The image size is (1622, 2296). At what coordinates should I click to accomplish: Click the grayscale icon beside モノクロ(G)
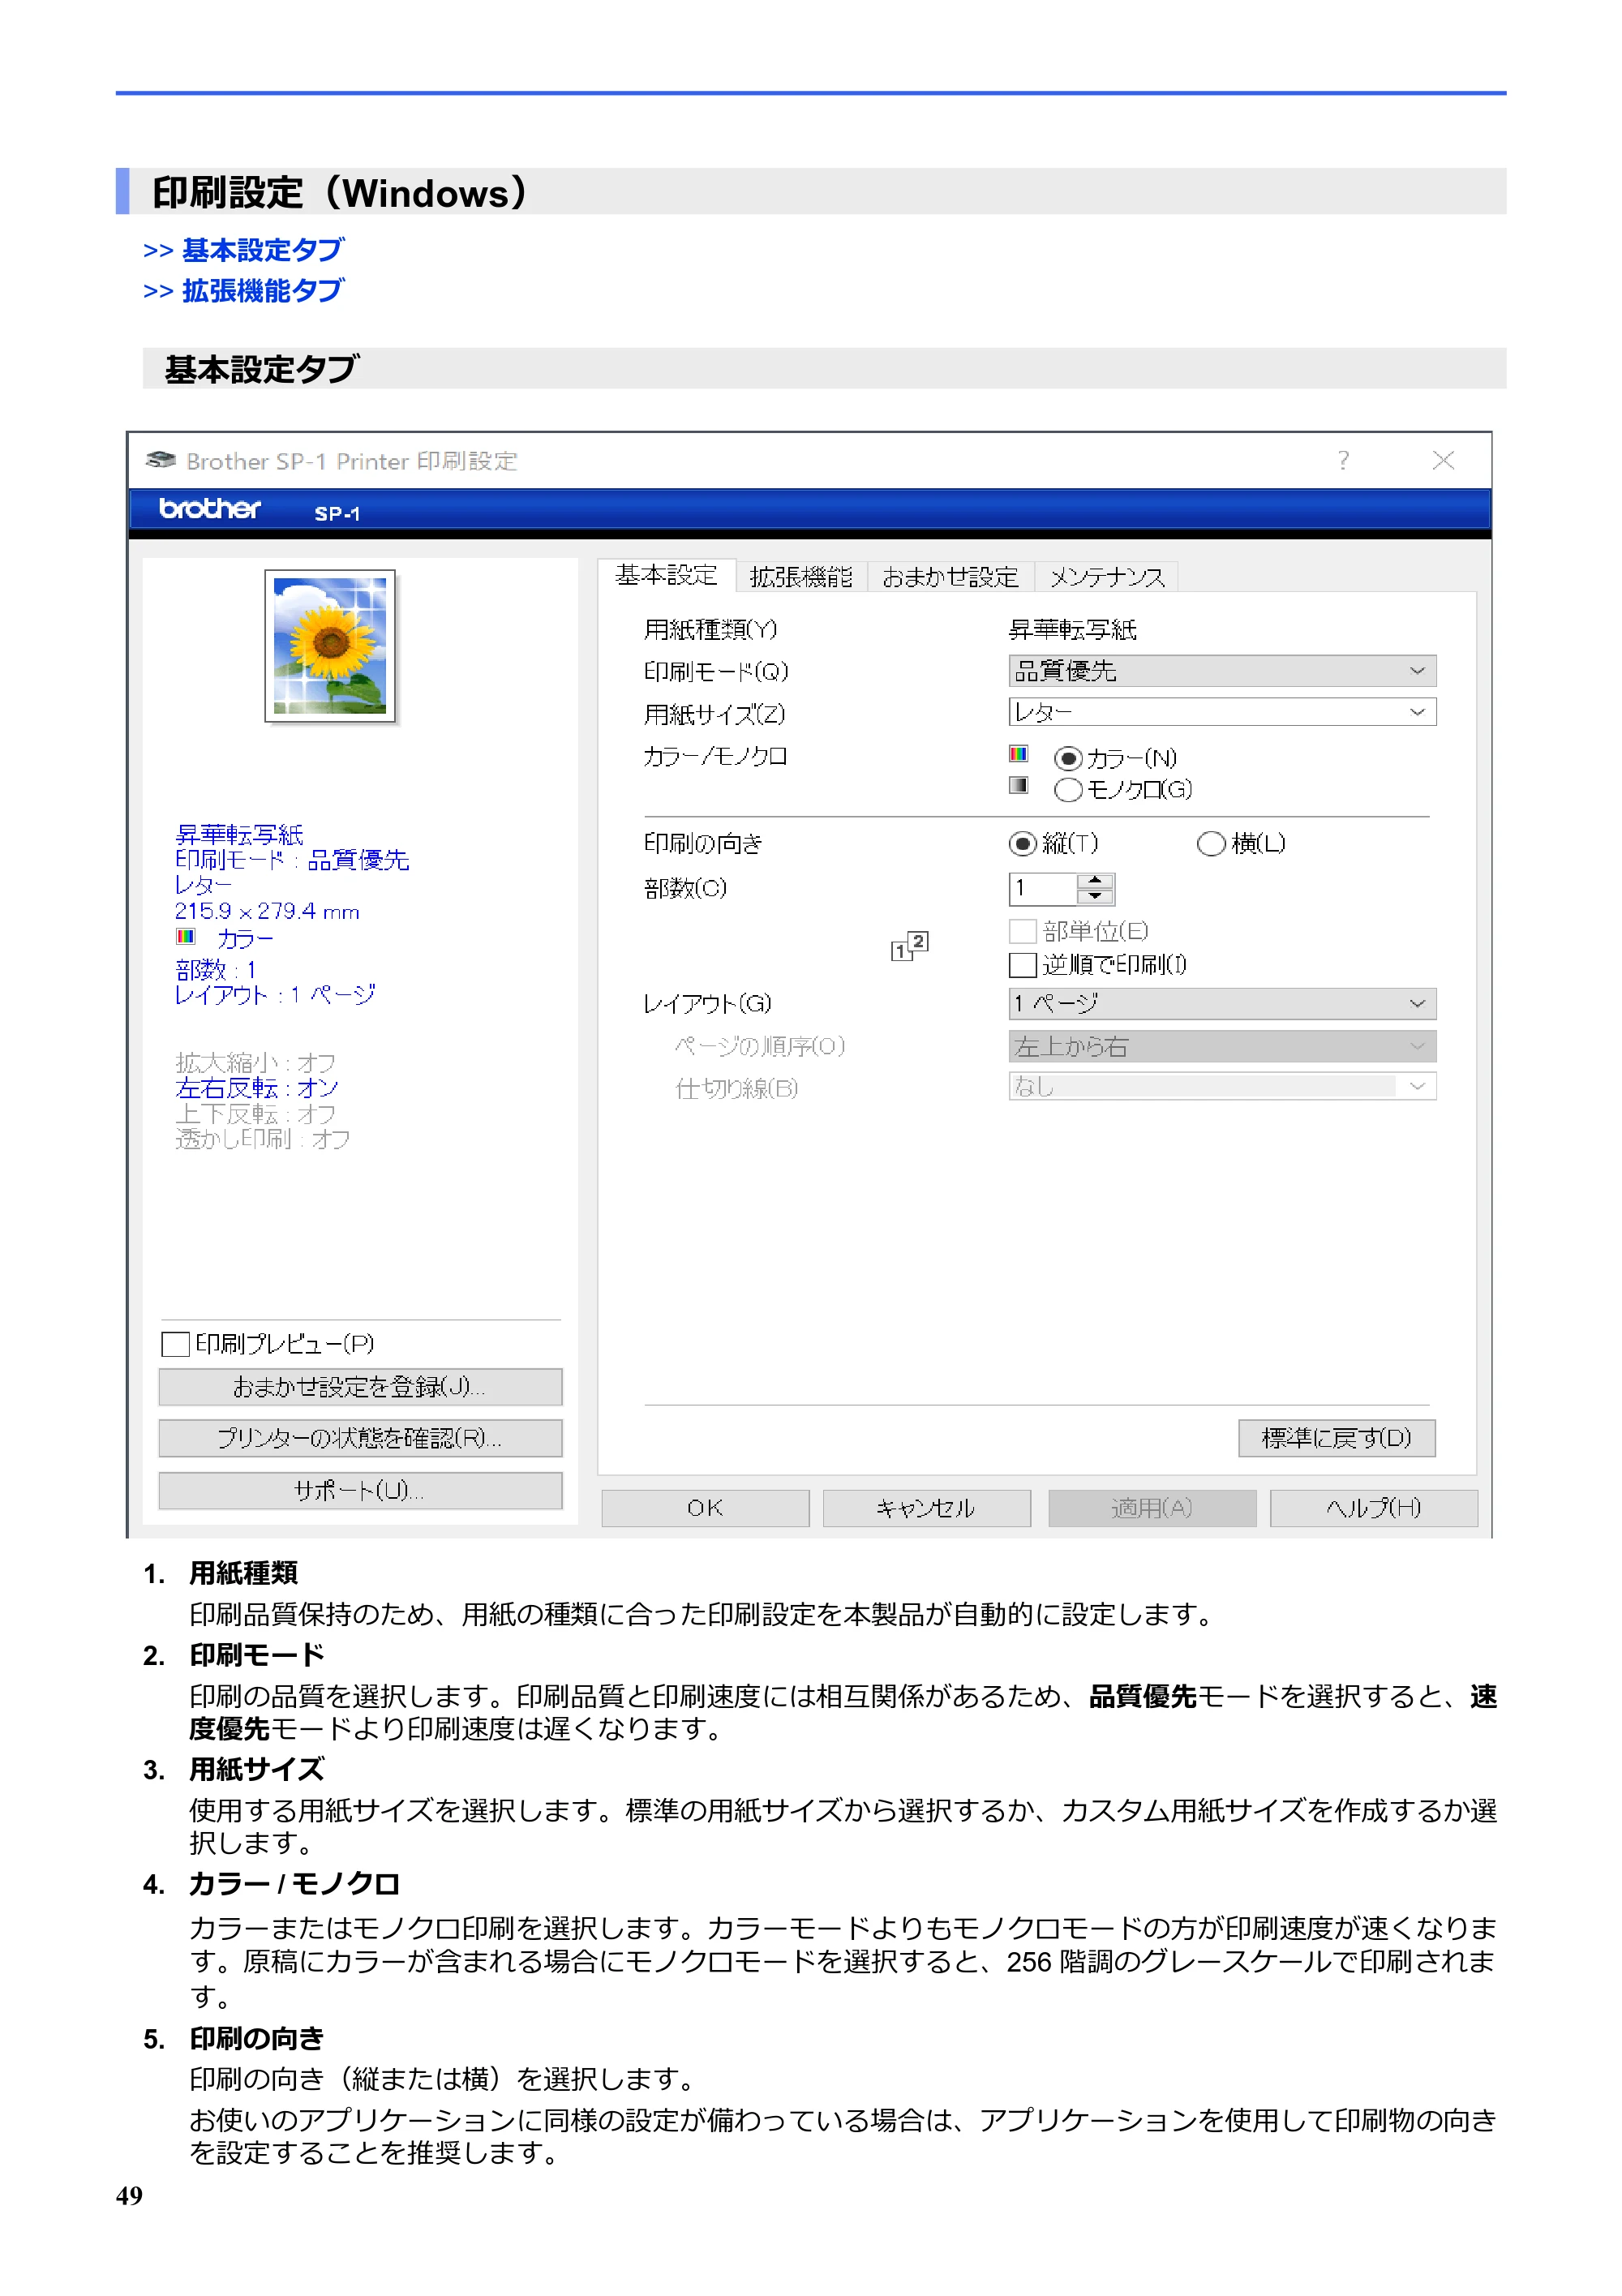[x=1018, y=785]
